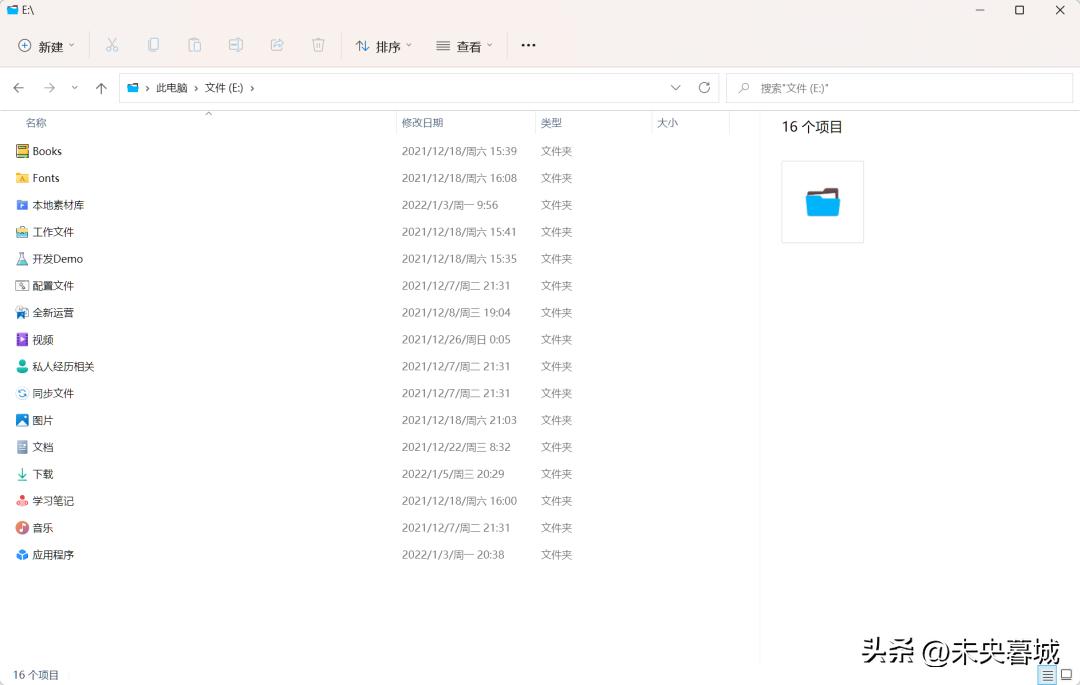This screenshot has height=685, width=1080.
Task: Cut the selection using the scissors icon
Action: click(112, 45)
